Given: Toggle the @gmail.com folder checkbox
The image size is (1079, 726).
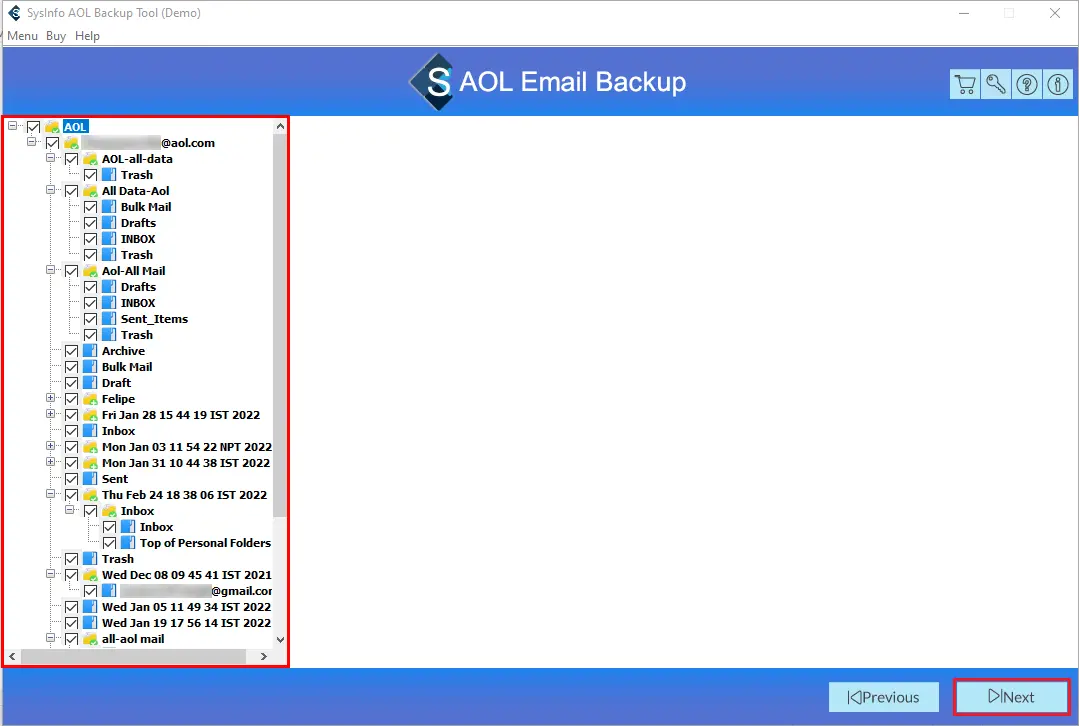Looking at the screenshot, I should tap(90, 591).
